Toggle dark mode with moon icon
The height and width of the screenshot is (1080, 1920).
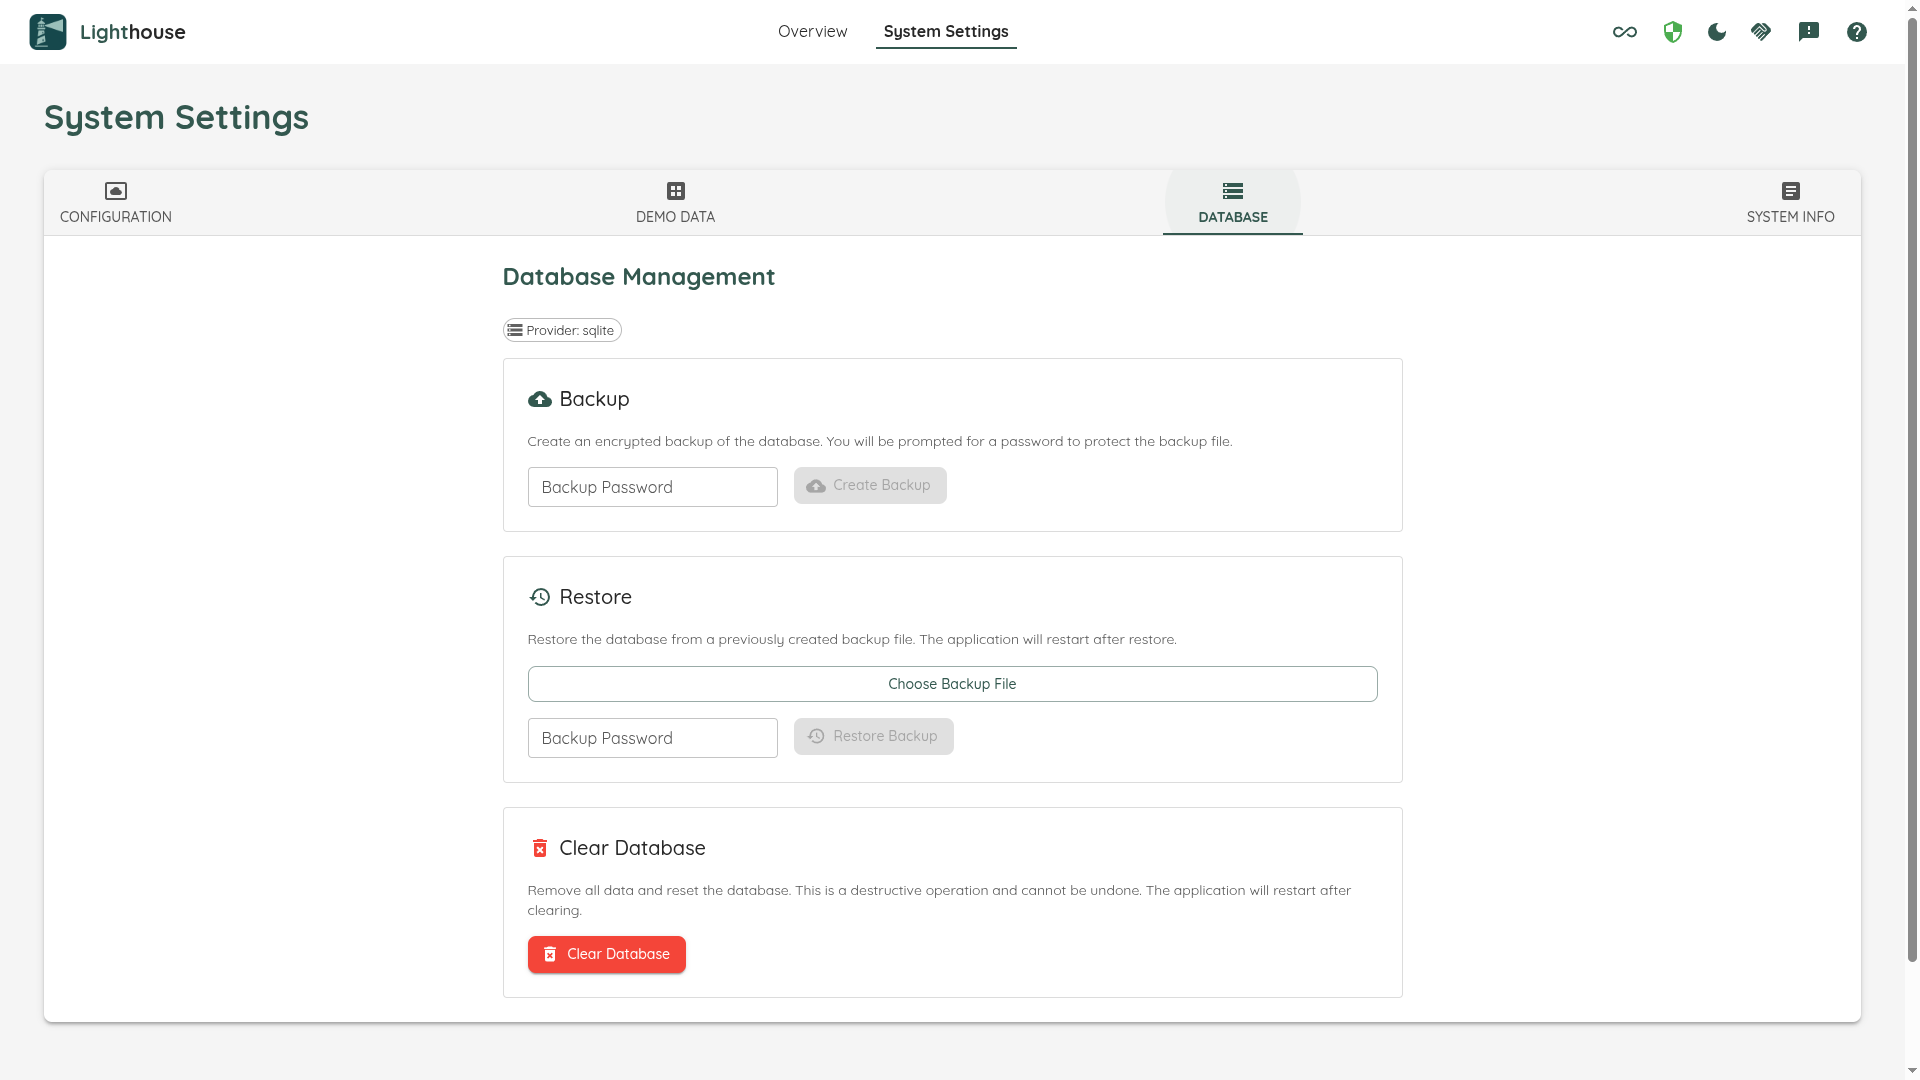(1717, 32)
